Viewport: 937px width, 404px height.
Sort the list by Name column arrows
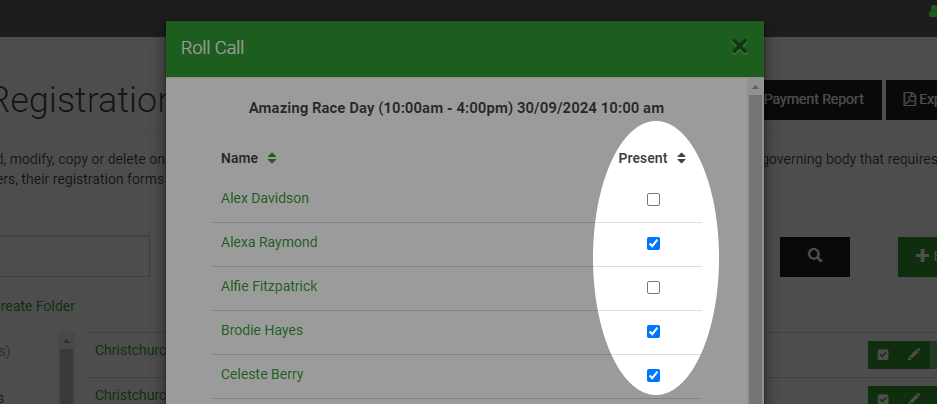(x=272, y=158)
